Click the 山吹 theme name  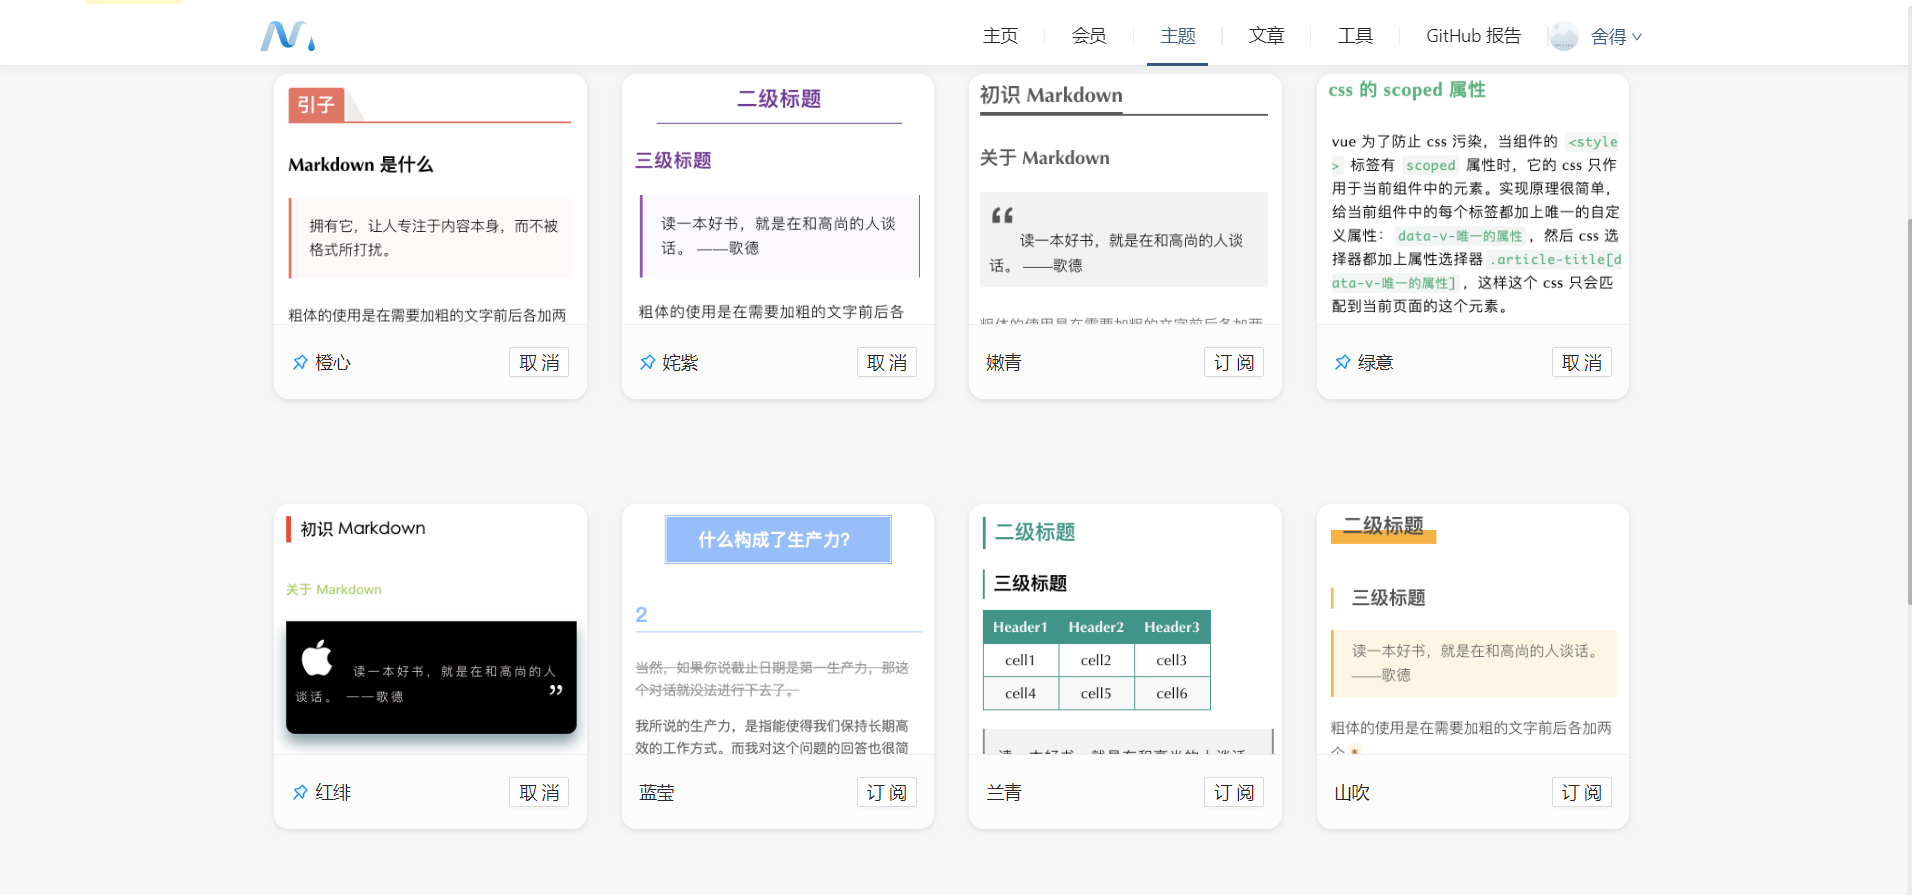coord(1352,792)
